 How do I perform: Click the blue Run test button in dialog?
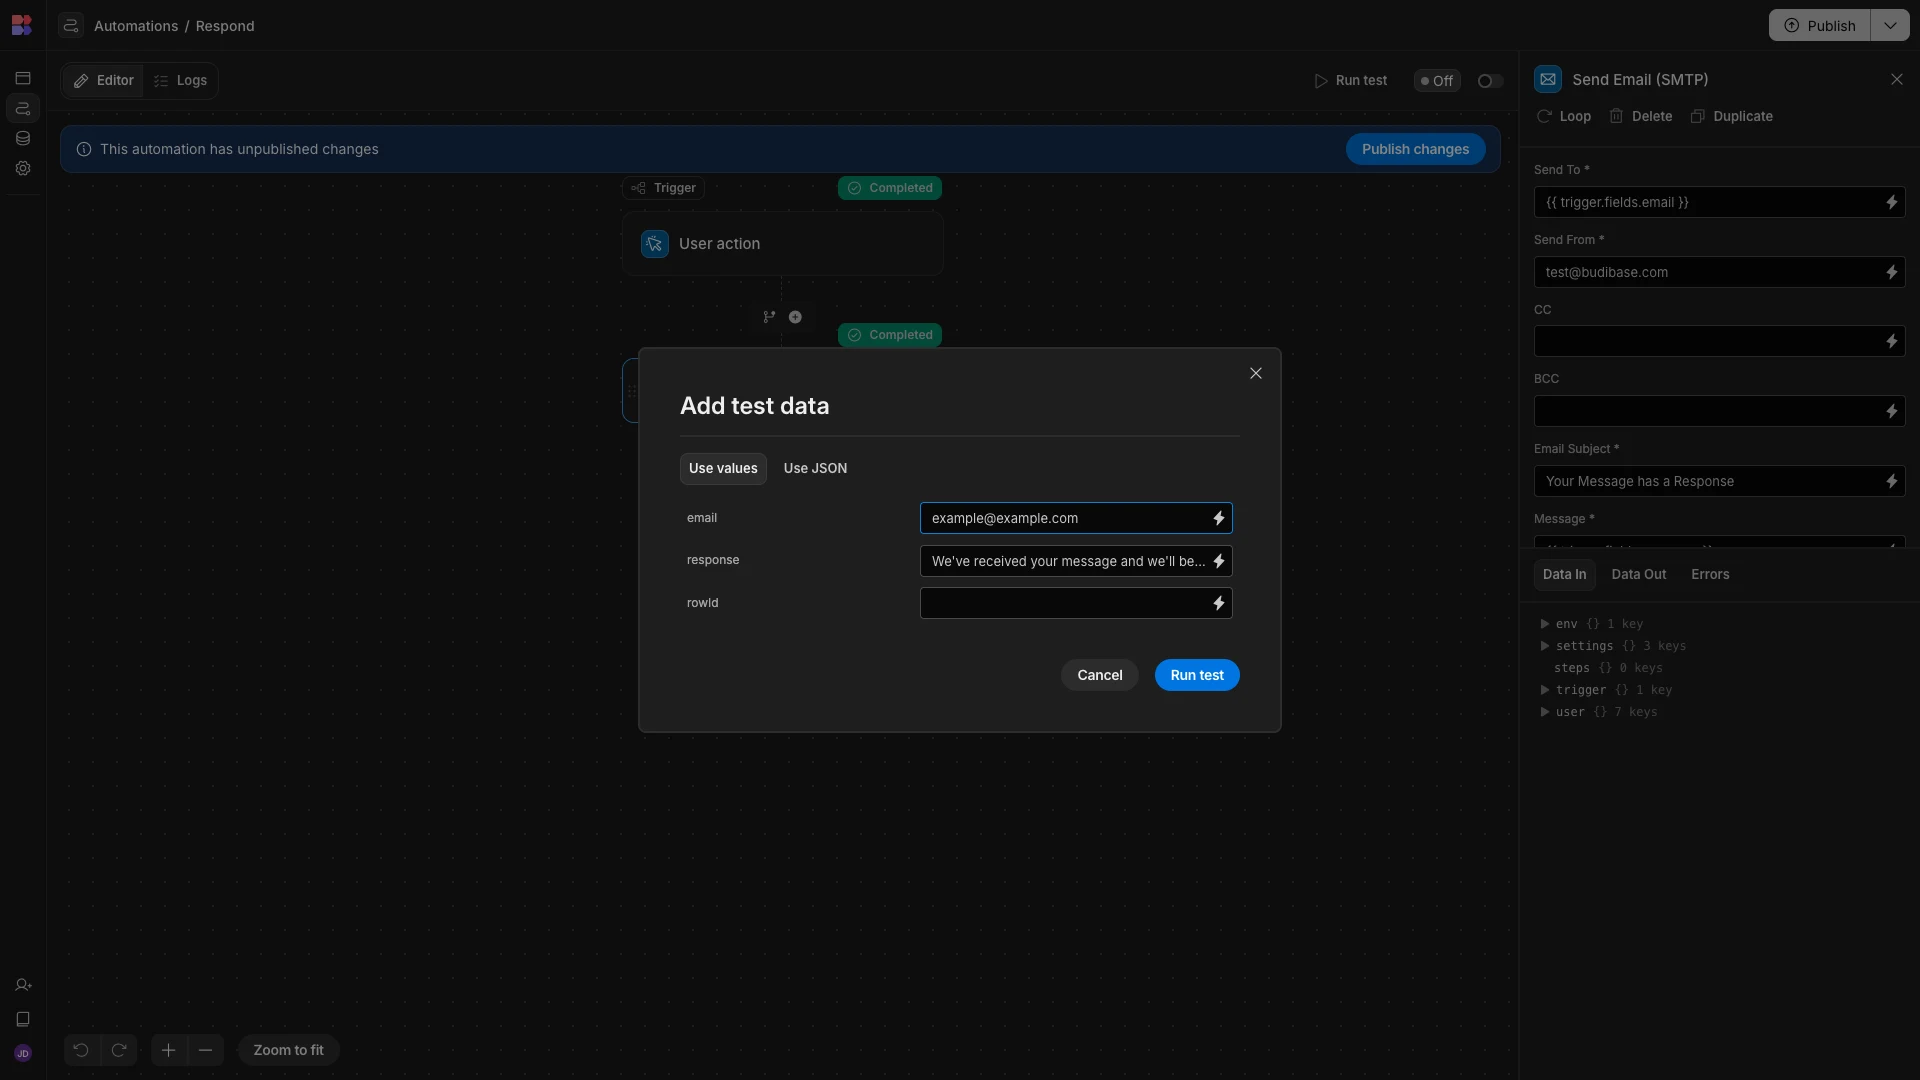pyautogui.click(x=1197, y=675)
